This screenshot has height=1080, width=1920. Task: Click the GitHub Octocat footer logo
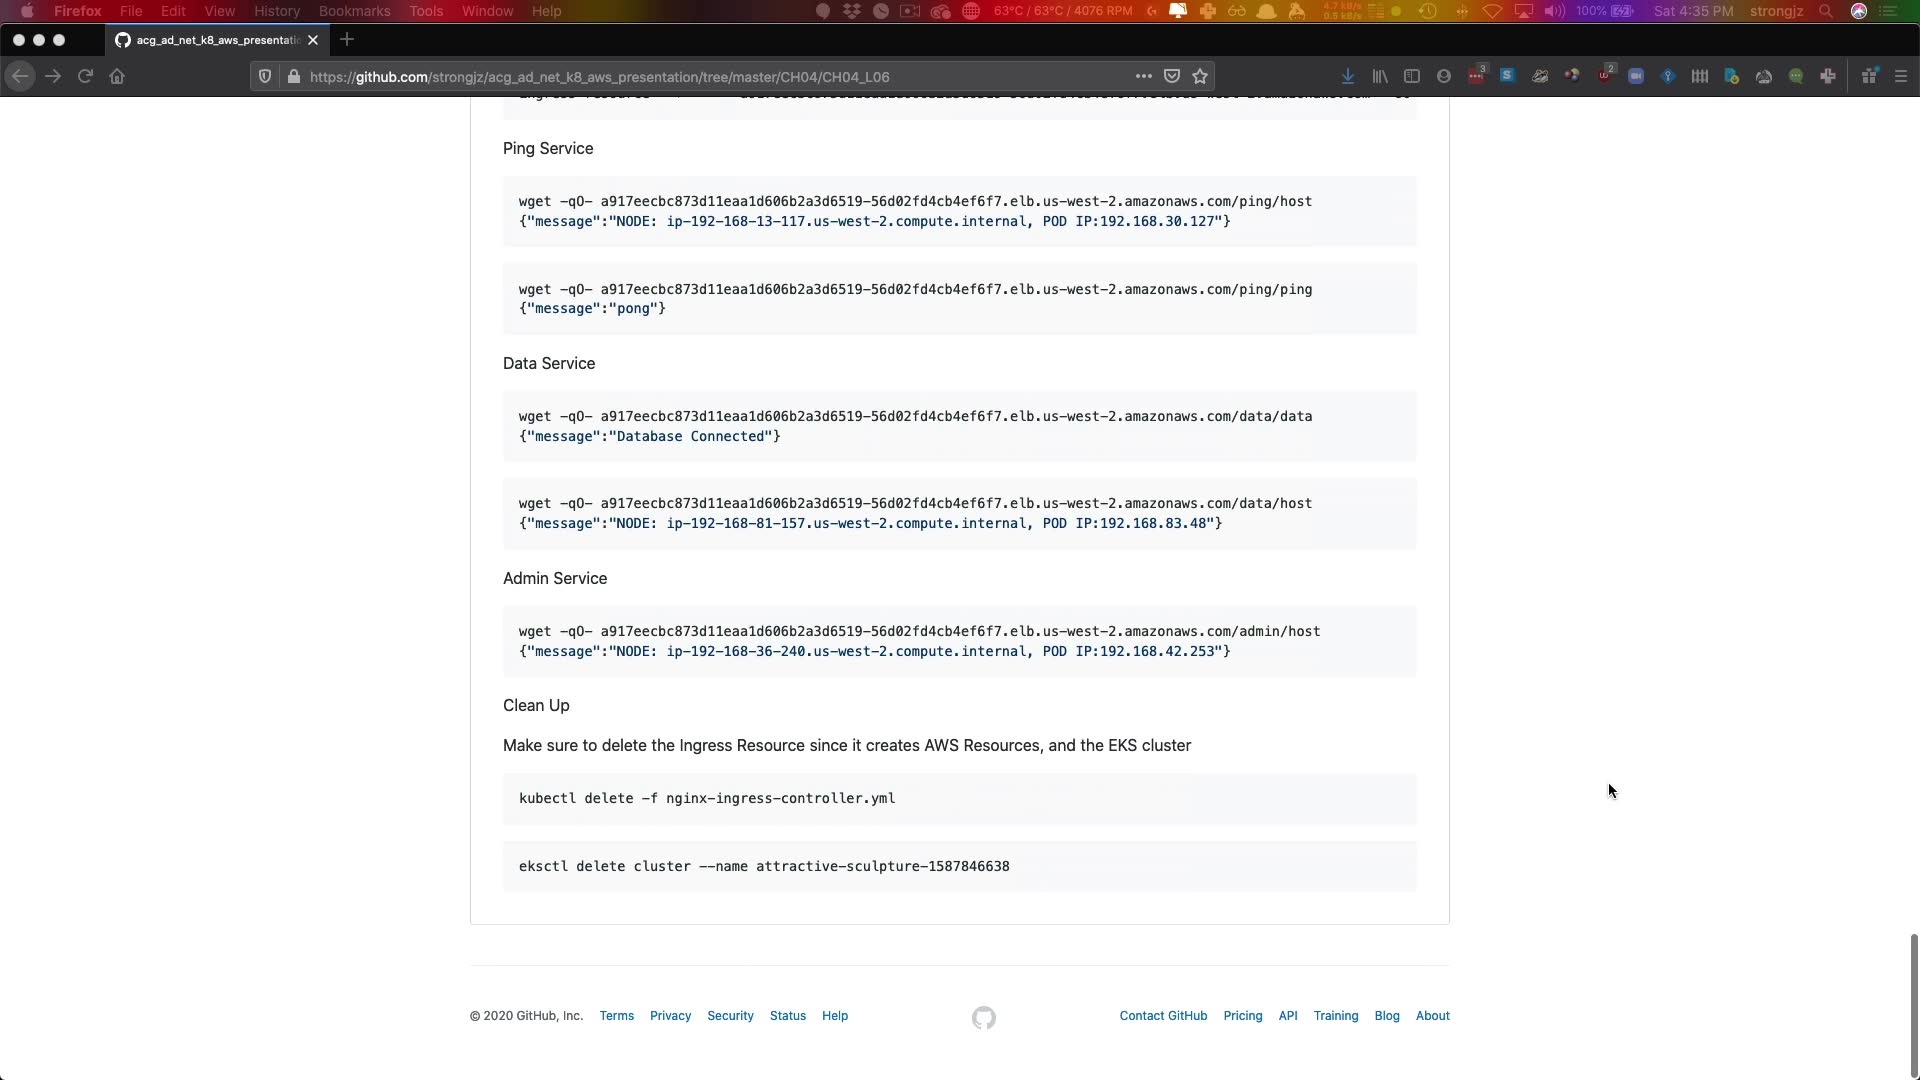click(983, 1017)
